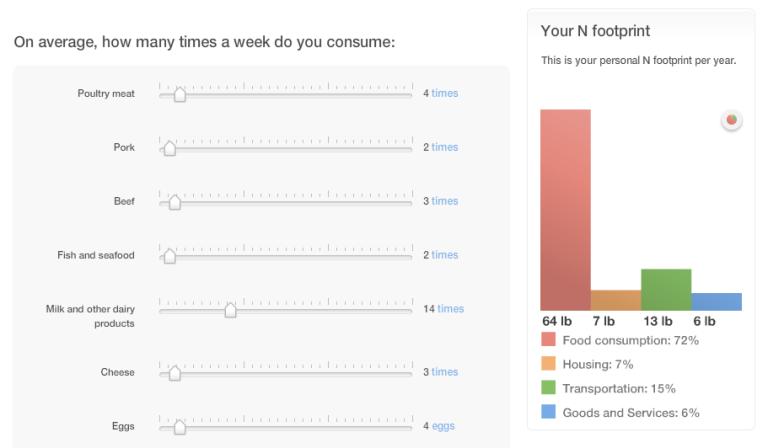Screen dimensions: 768x448
Task: Click the Goods and Services legend swatch
Action: coord(548,412)
